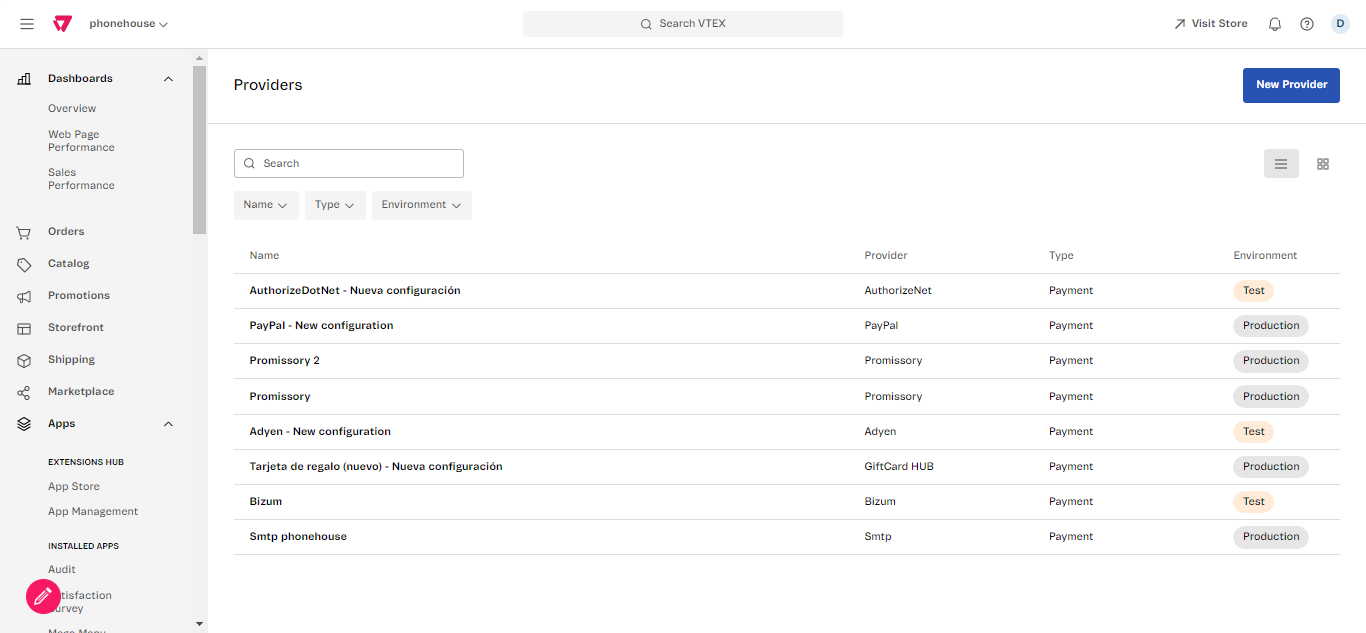1366x633 pixels.
Task: Open Adyen - New configuration provider
Action: (x=320, y=432)
